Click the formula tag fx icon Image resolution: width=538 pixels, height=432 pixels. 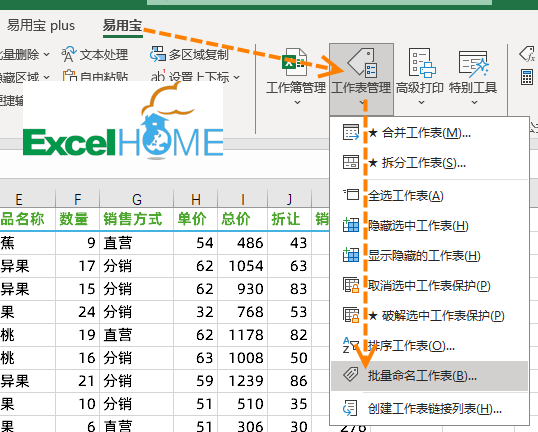click(x=527, y=55)
